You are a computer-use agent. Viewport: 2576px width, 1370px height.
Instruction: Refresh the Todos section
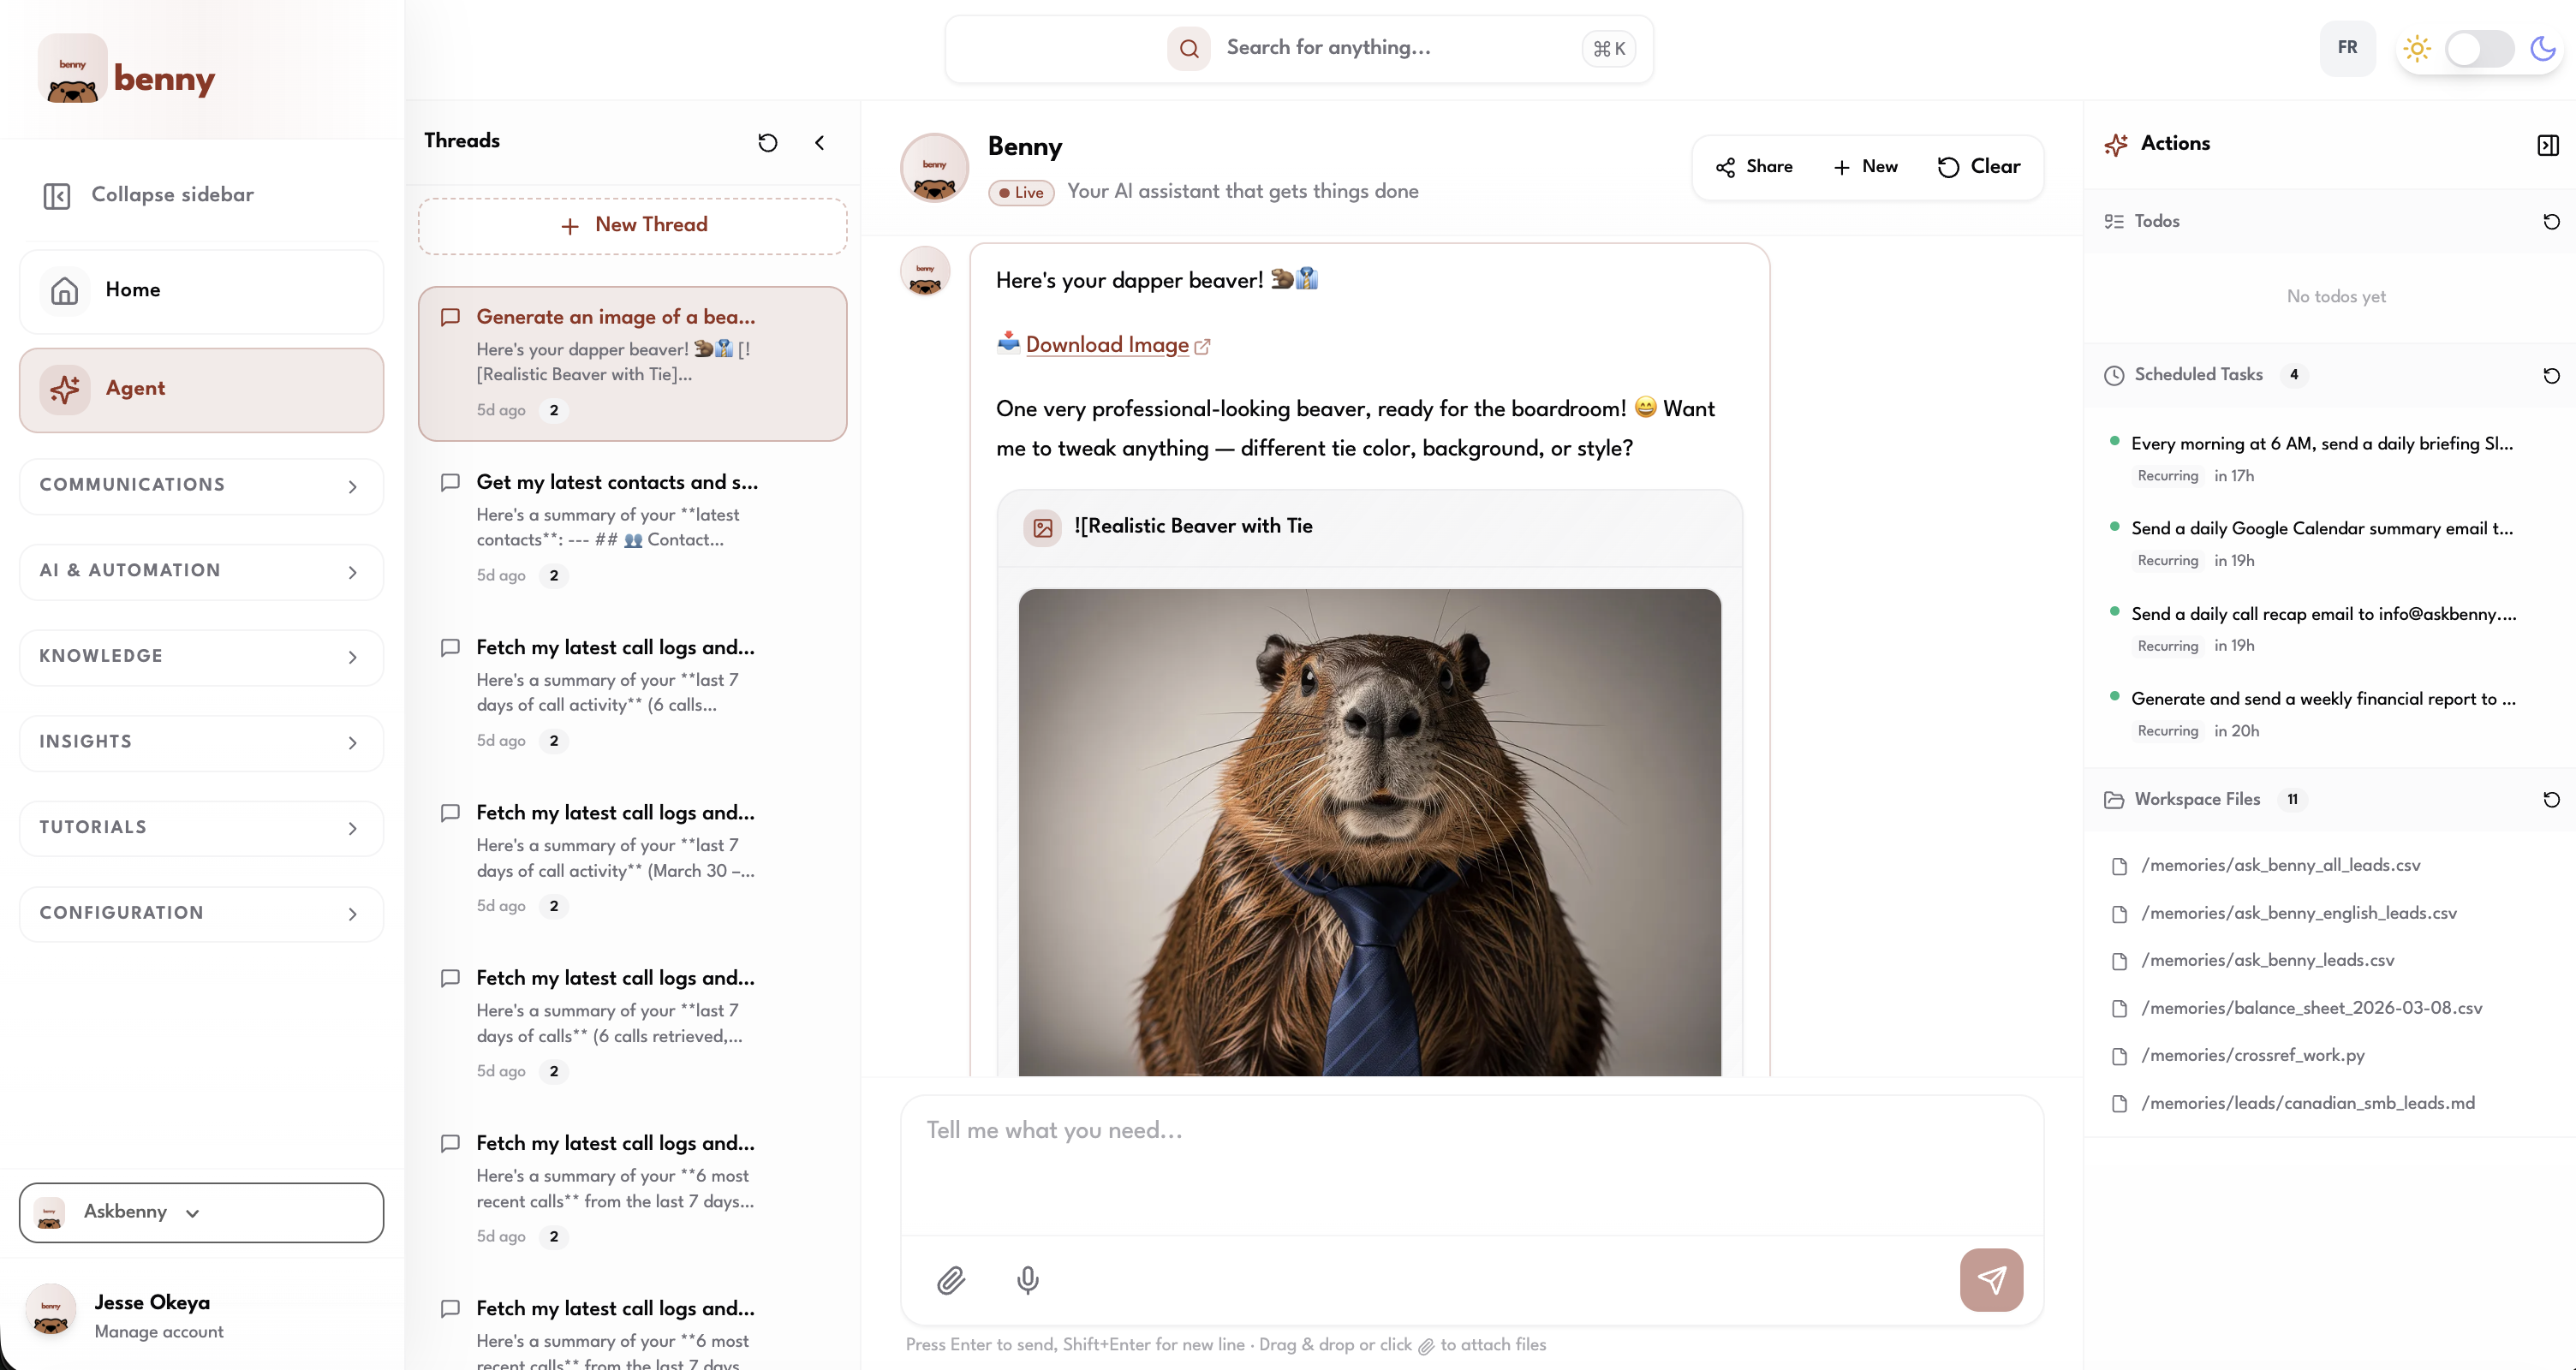point(2551,222)
